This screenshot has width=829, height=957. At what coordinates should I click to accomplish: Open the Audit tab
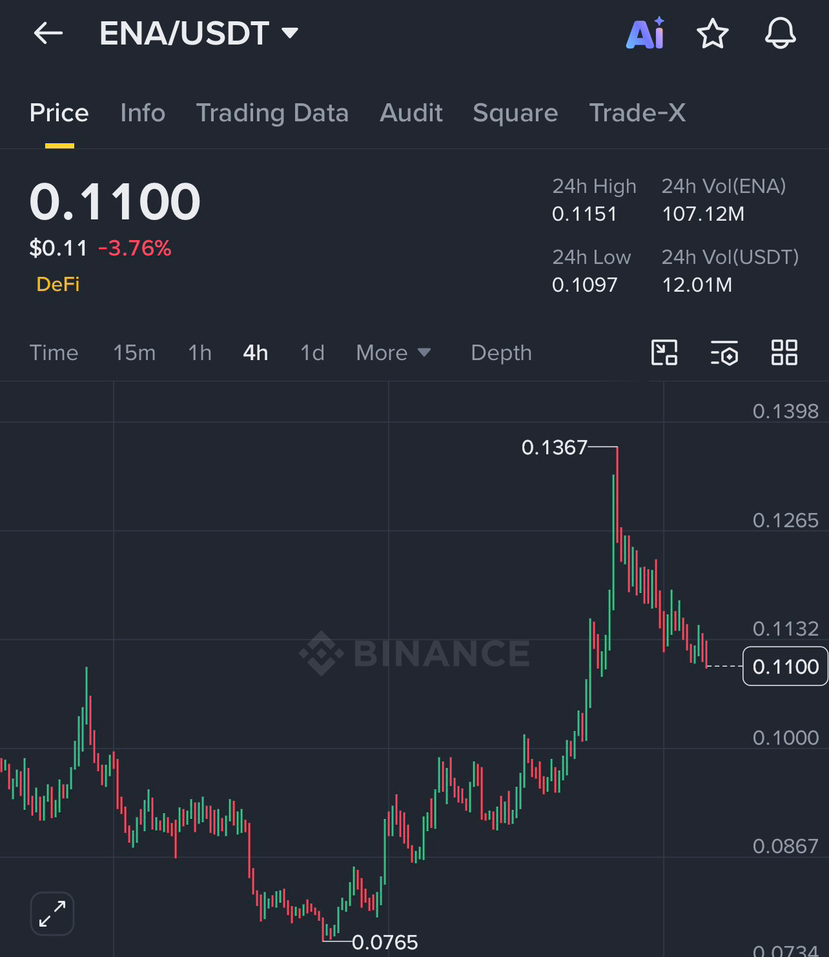coord(411,113)
